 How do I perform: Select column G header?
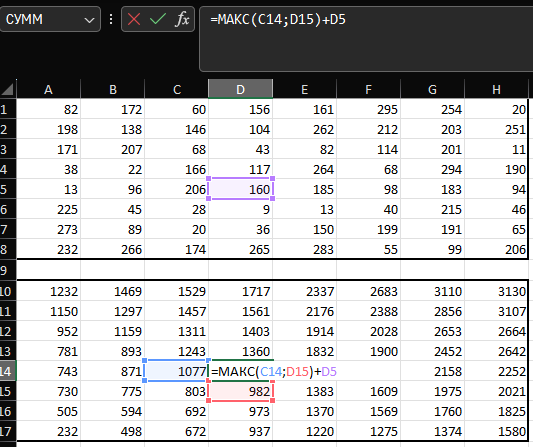432,89
